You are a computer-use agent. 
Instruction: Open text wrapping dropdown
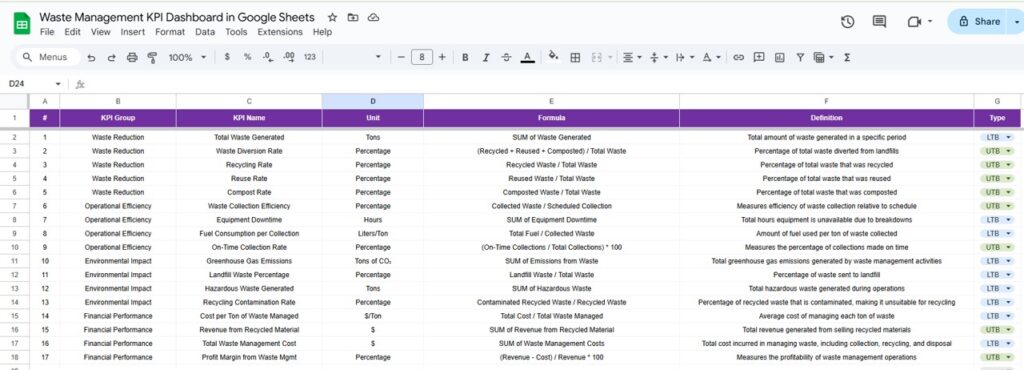[684, 57]
